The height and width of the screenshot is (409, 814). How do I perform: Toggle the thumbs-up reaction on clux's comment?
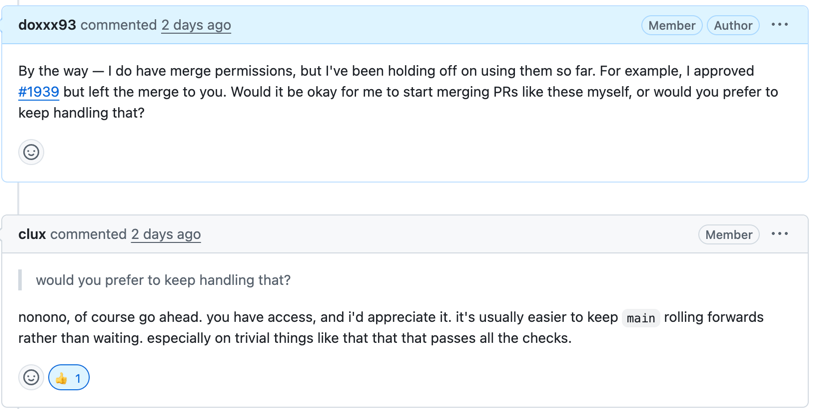(x=69, y=377)
